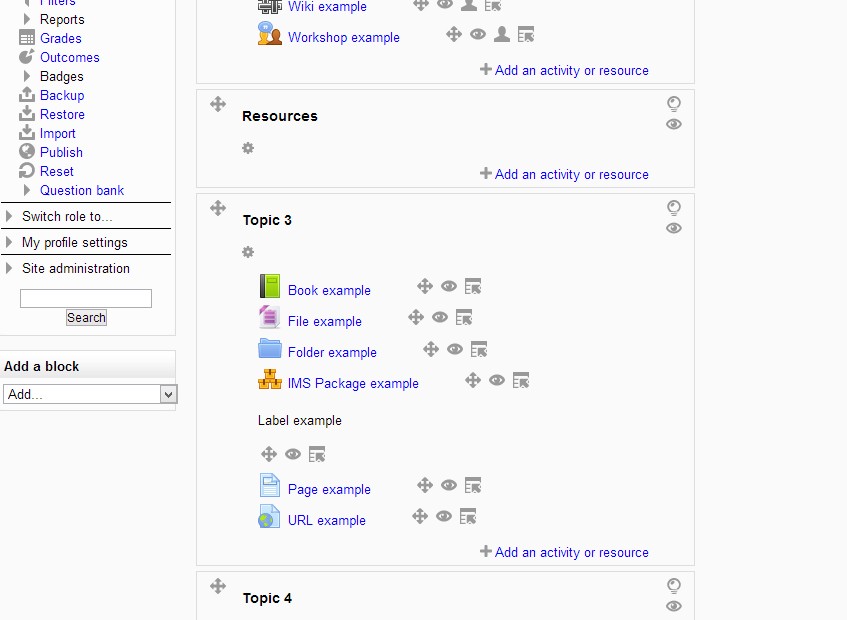Click the assign roles icon for Page example
The width and height of the screenshot is (847, 620).
(473, 485)
